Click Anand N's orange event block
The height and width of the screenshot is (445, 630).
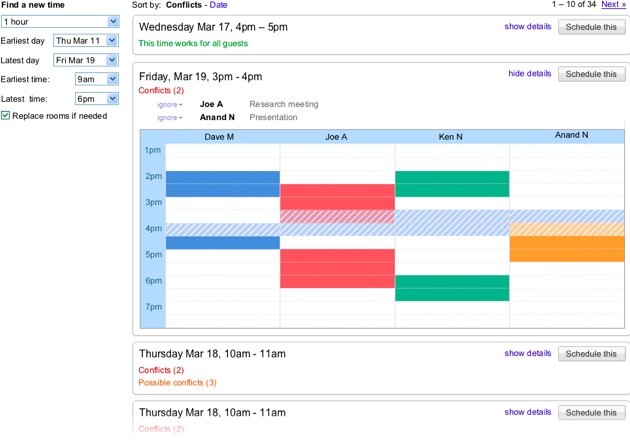click(x=568, y=246)
